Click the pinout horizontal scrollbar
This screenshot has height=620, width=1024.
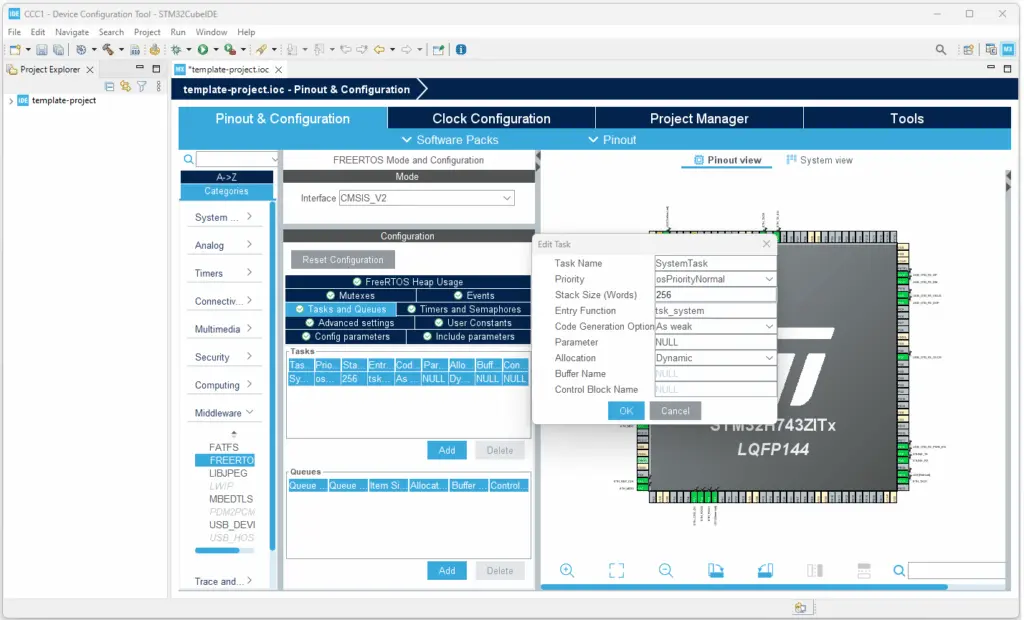[740, 587]
